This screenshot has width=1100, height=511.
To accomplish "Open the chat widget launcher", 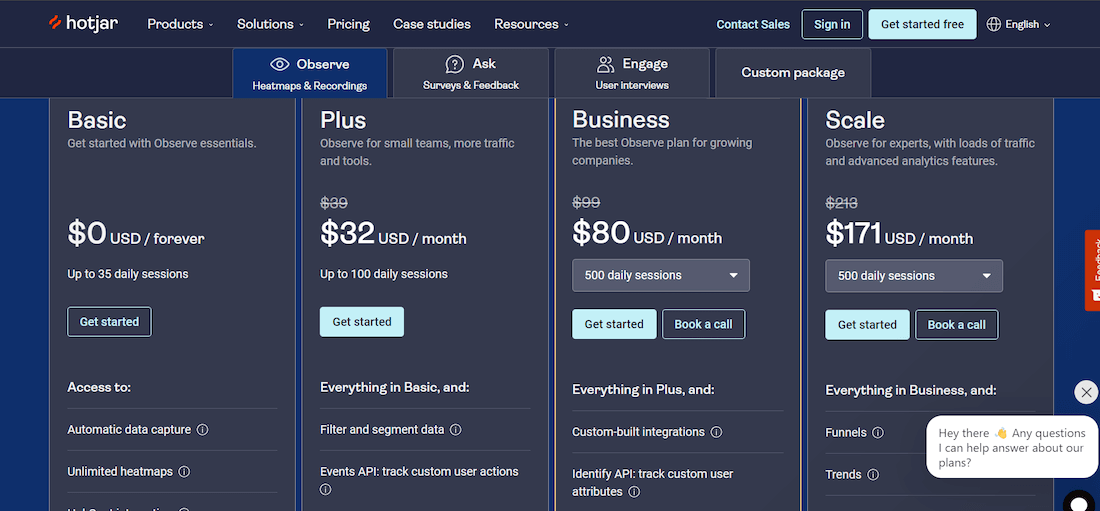I will (x=1080, y=501).
